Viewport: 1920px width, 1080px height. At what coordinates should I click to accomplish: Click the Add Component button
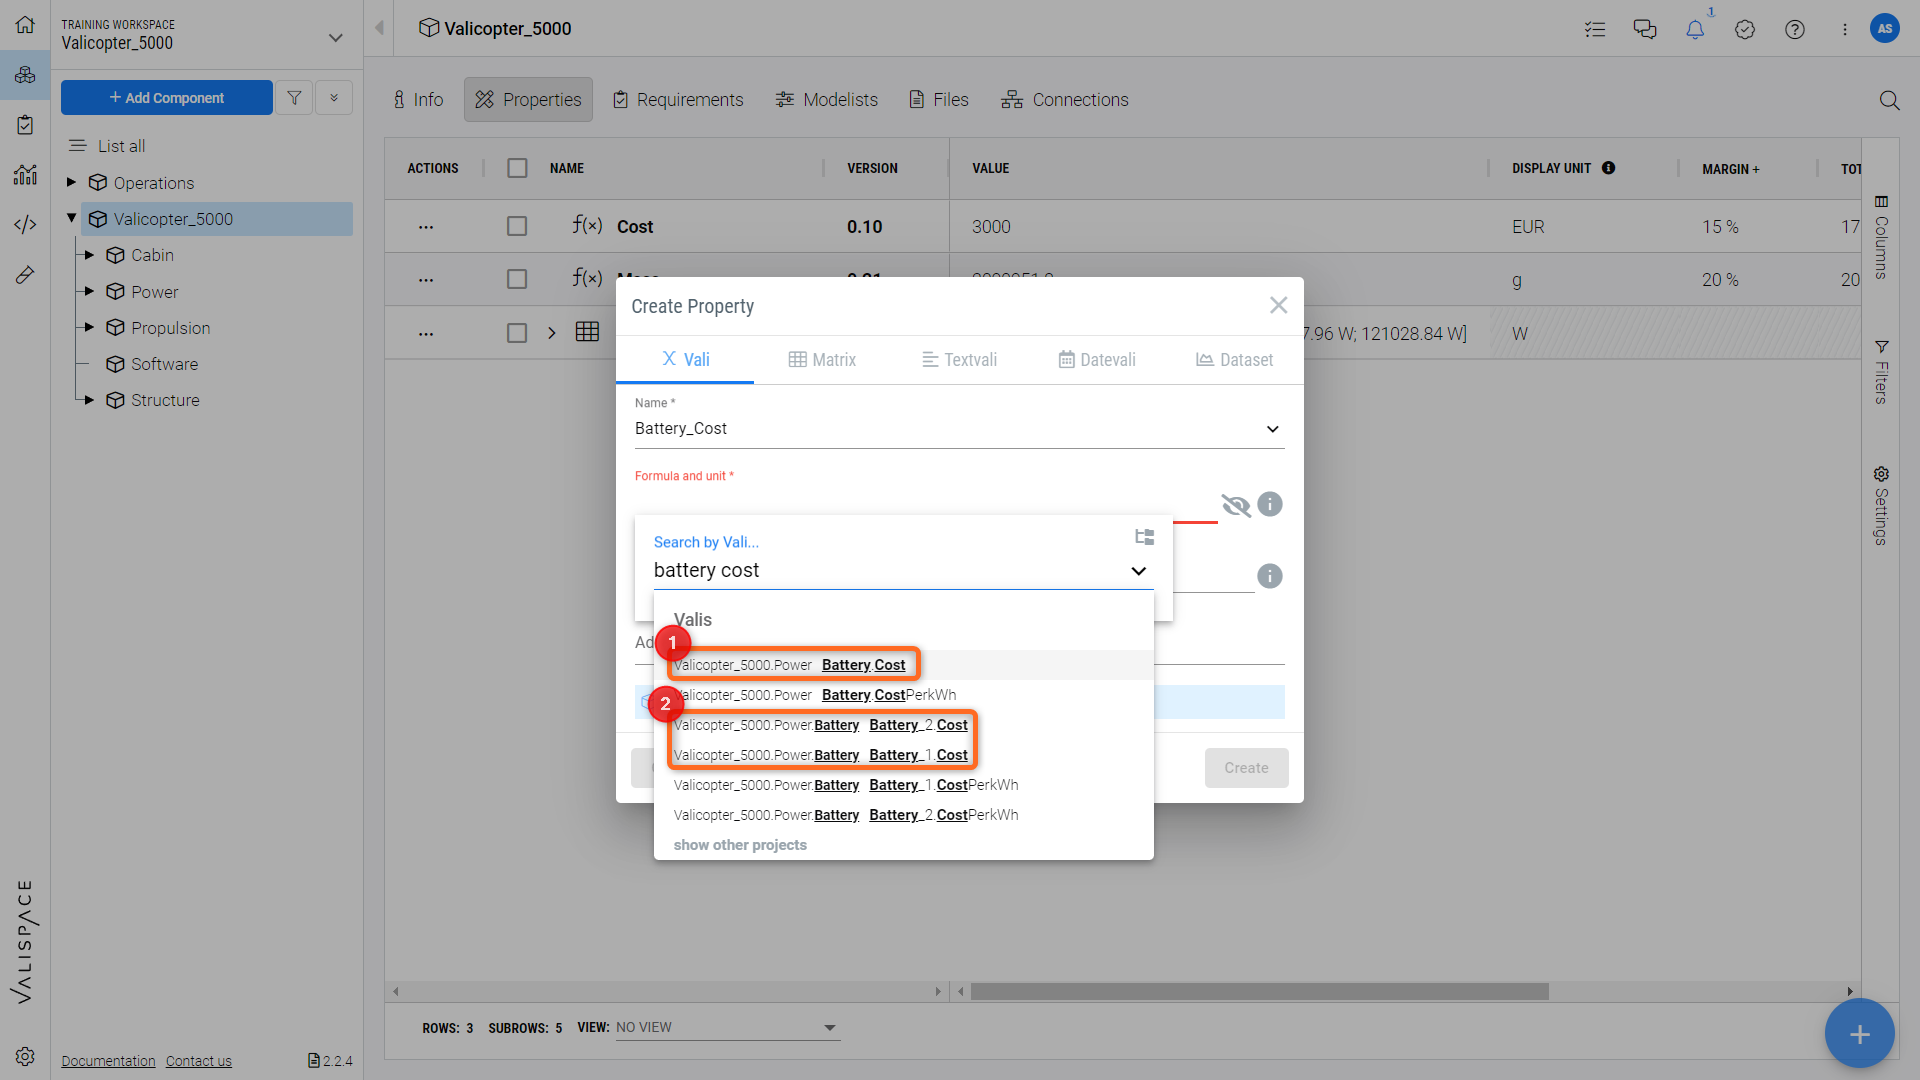(x=167, y=98)
